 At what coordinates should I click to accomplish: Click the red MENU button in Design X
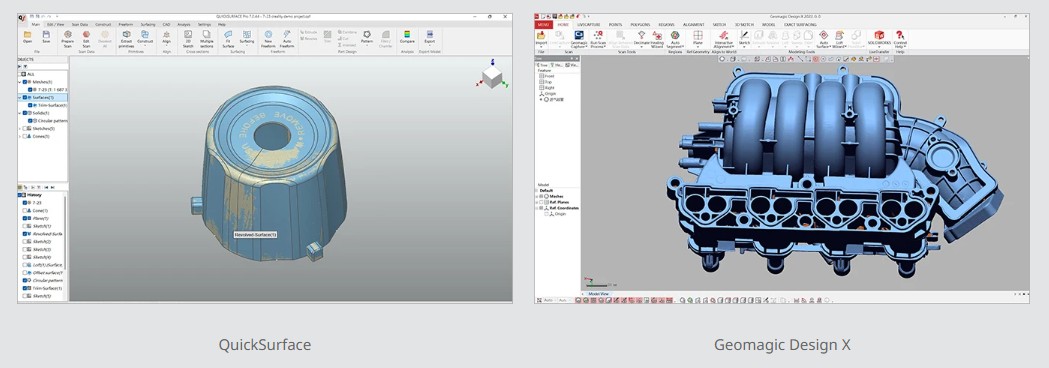pos(543,24)
